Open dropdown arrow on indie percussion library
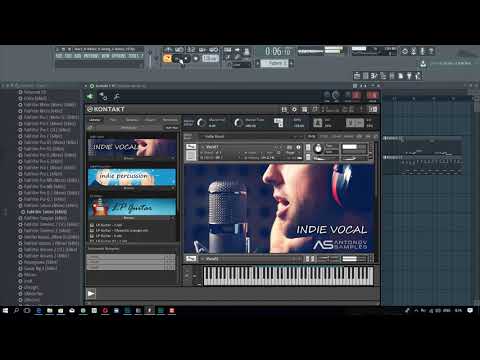480x360 pixels. pos(173,188)
